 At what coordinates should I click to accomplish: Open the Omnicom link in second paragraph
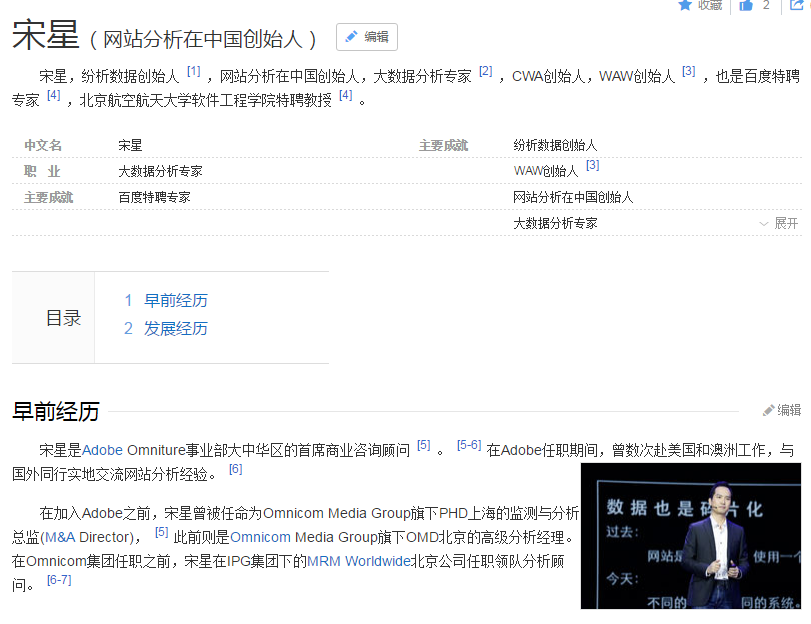260,537
